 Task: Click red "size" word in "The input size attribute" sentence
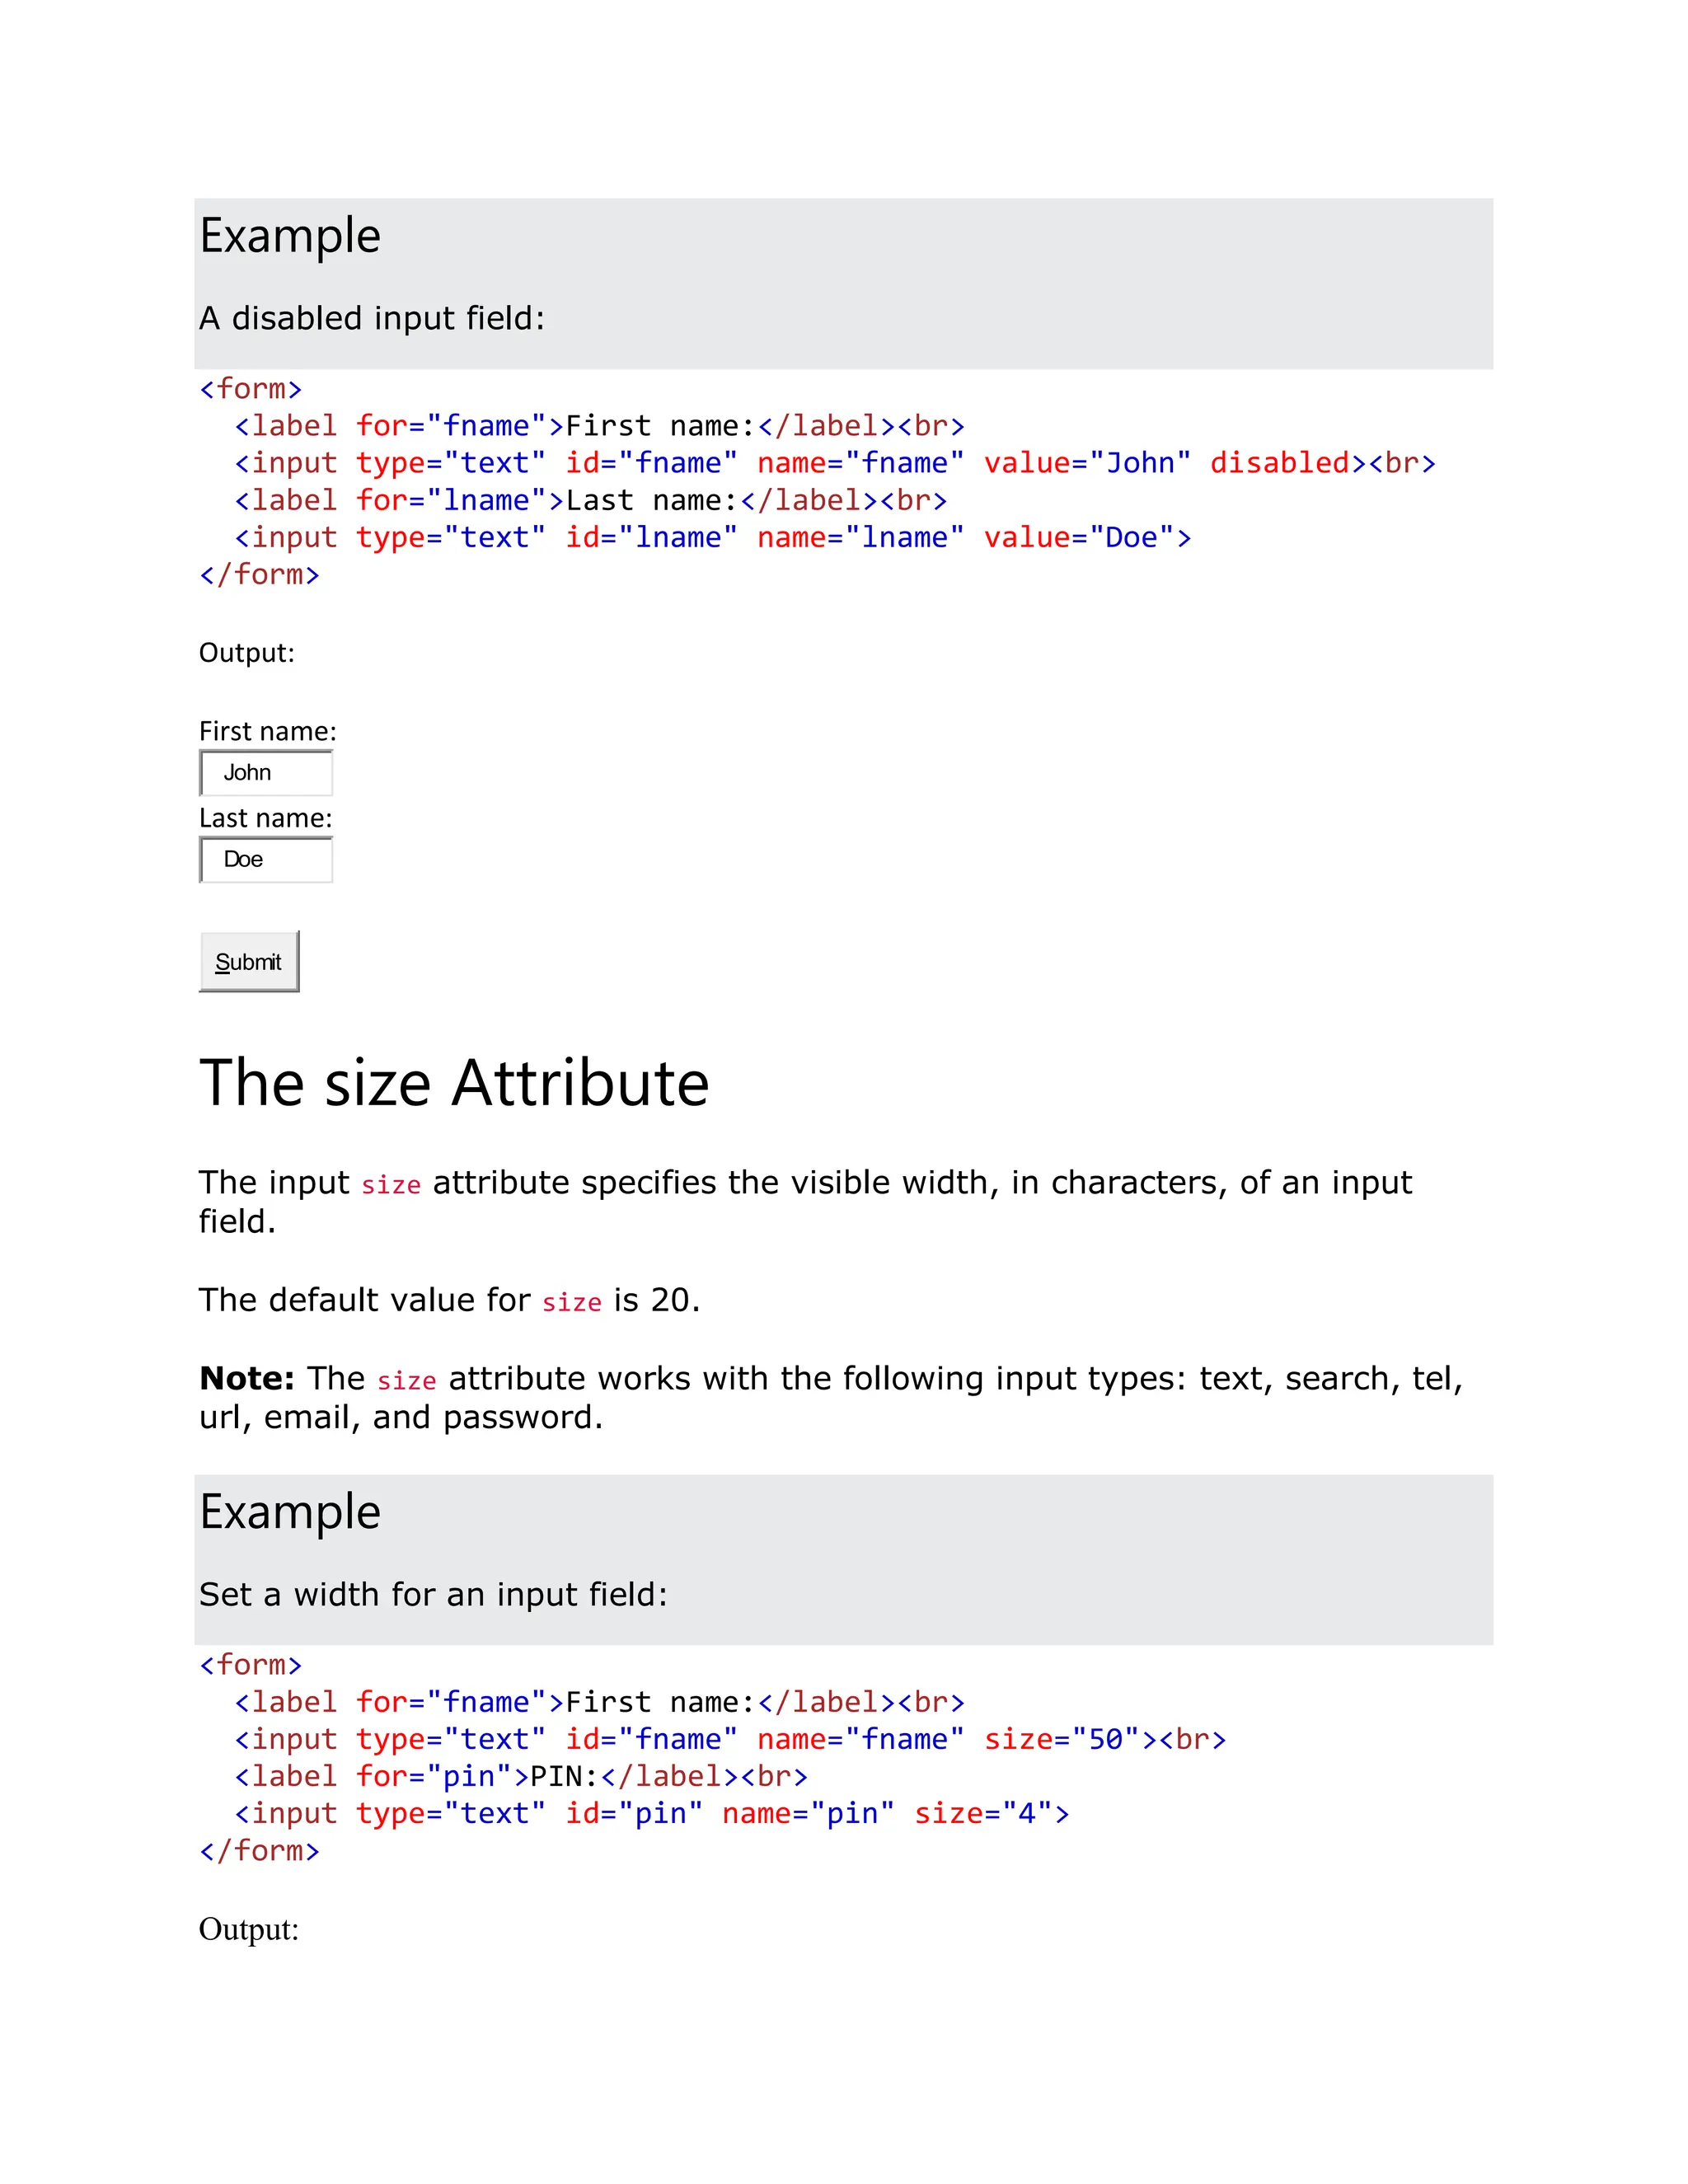tap(391, 1185)
